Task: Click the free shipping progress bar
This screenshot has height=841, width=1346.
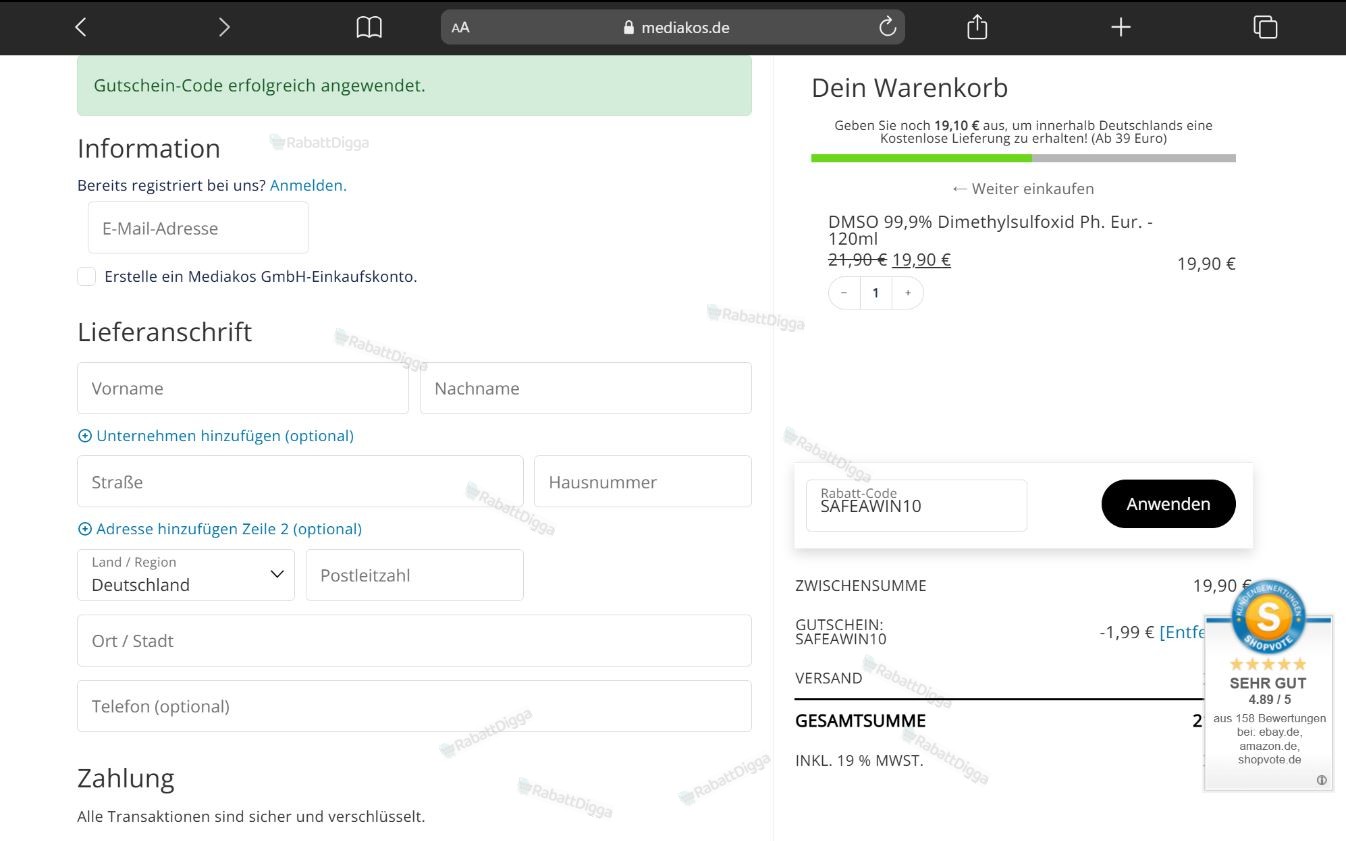Action: 1023,158
